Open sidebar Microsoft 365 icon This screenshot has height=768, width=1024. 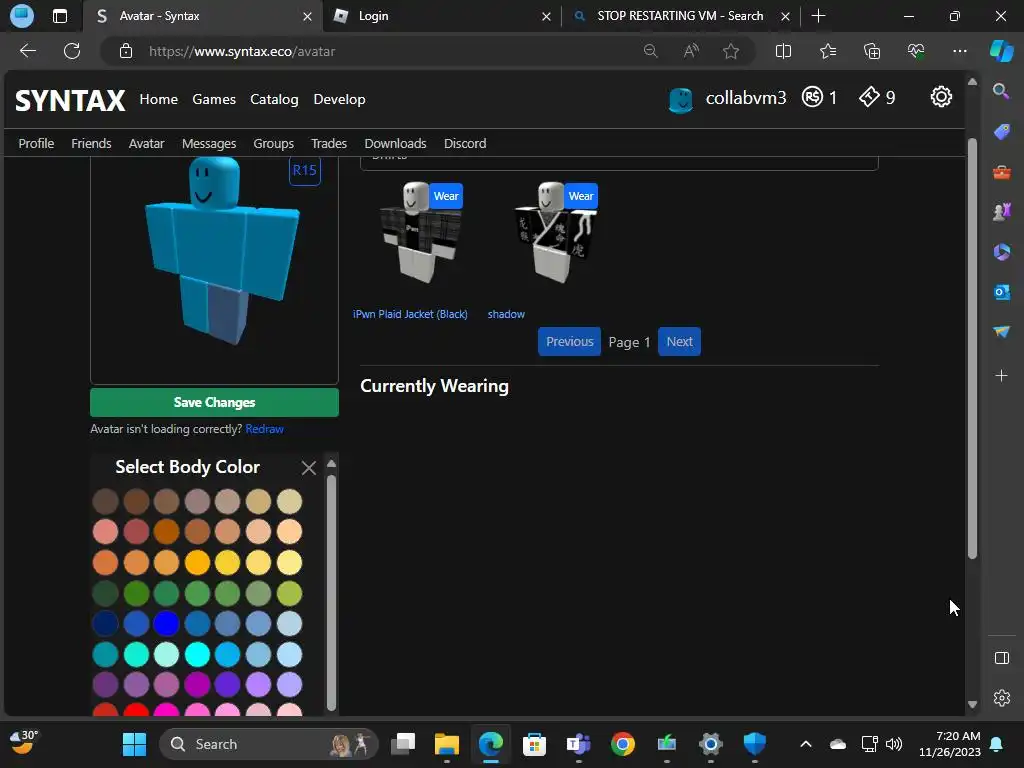click(x=1001, y=251)
